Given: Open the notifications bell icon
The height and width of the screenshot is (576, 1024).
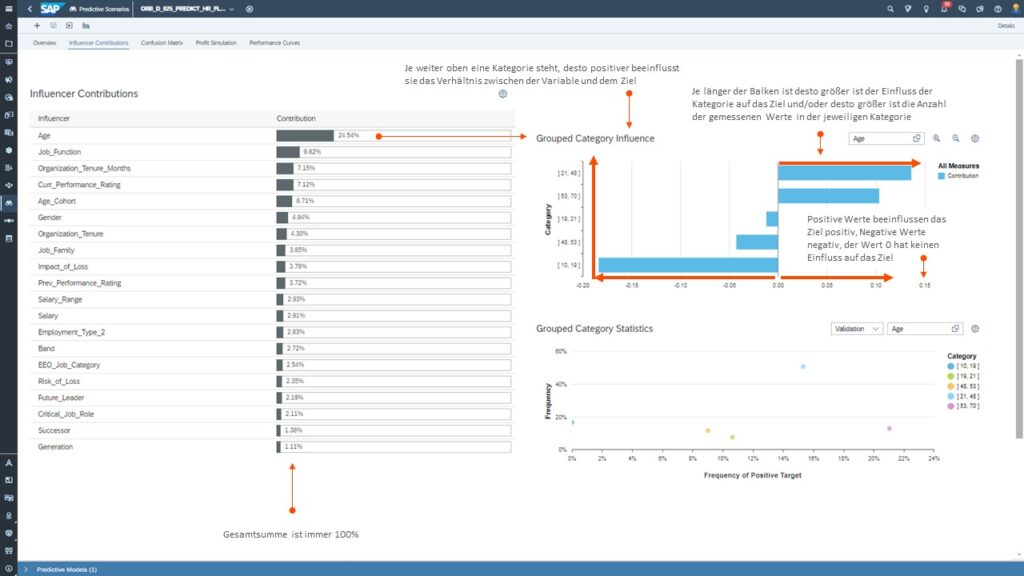Looking at the screenshot, I should (x=944, y=9).
